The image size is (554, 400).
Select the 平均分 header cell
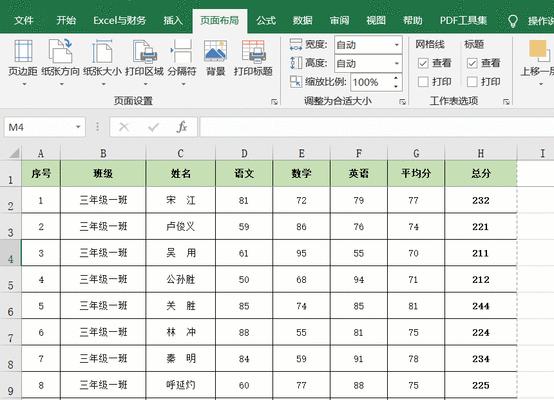point(416,173)
